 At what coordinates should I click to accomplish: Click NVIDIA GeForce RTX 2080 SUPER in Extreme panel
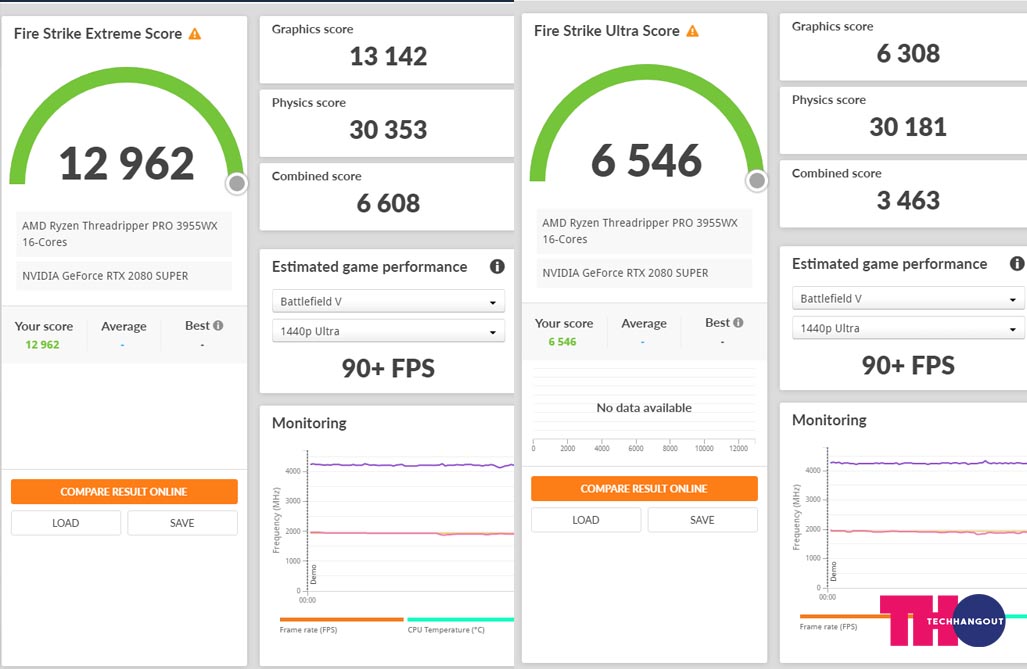coord(105,276)
